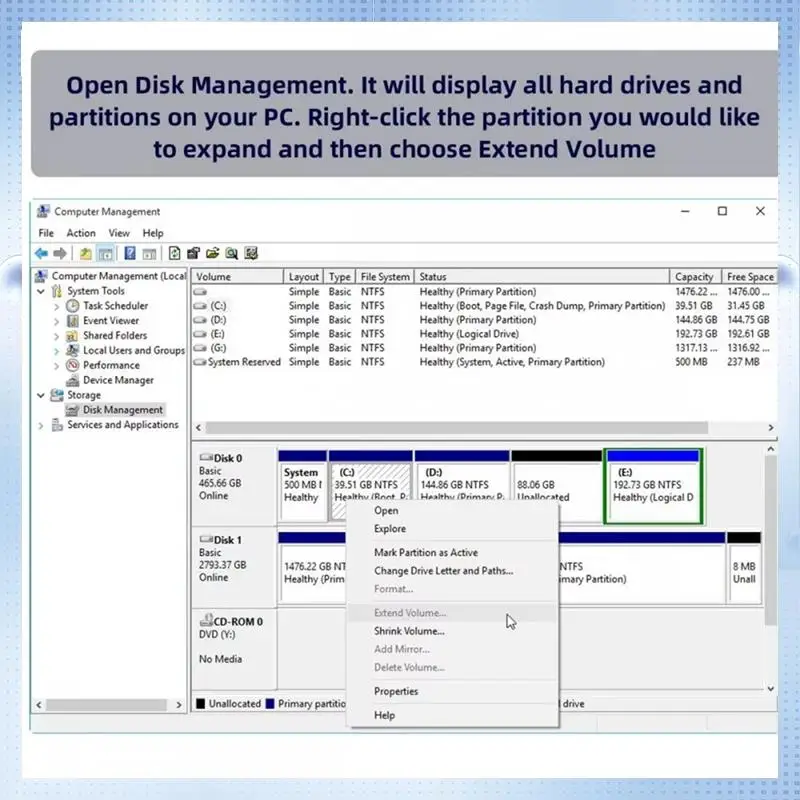
Task: Sort by the Status column header
Action: click(x=541, y=277)
